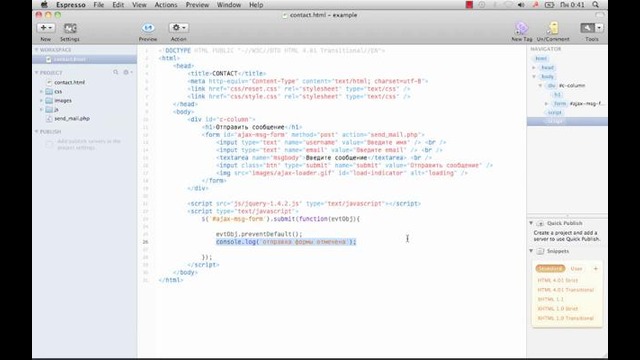The image size is (640, 360).
Task: Collapse the Quick Publish panel
Action: [531, 223]
